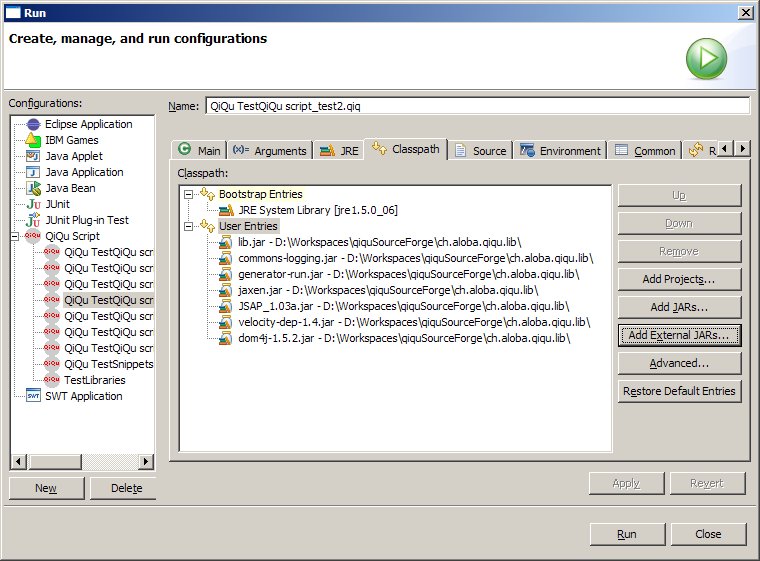Viewport: 760px width, 561px height.
Task: Click the Eclipse Application icon
Action: 33,124
